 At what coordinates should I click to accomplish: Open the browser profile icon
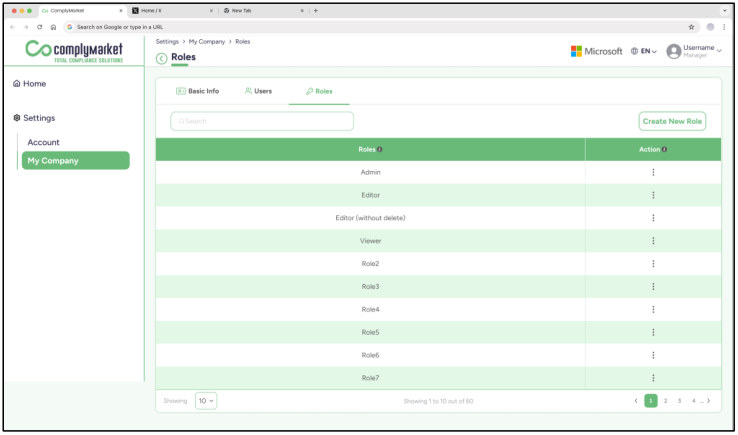710,27
